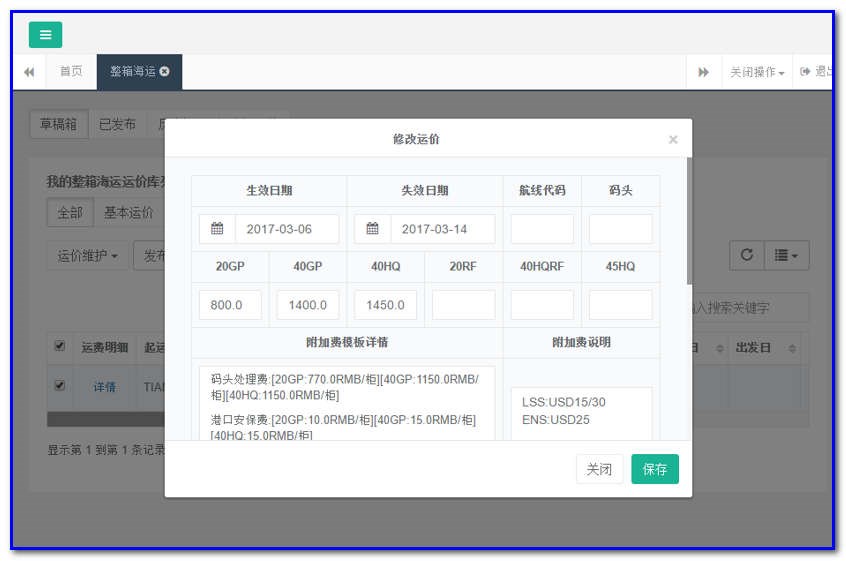Click the table horizontal scrollbar
The image size is (846, 561).
106,419
